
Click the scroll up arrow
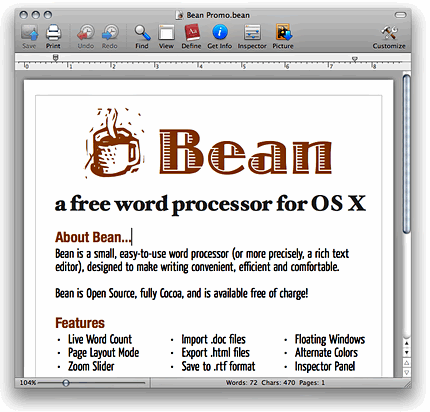coord(406,343)
